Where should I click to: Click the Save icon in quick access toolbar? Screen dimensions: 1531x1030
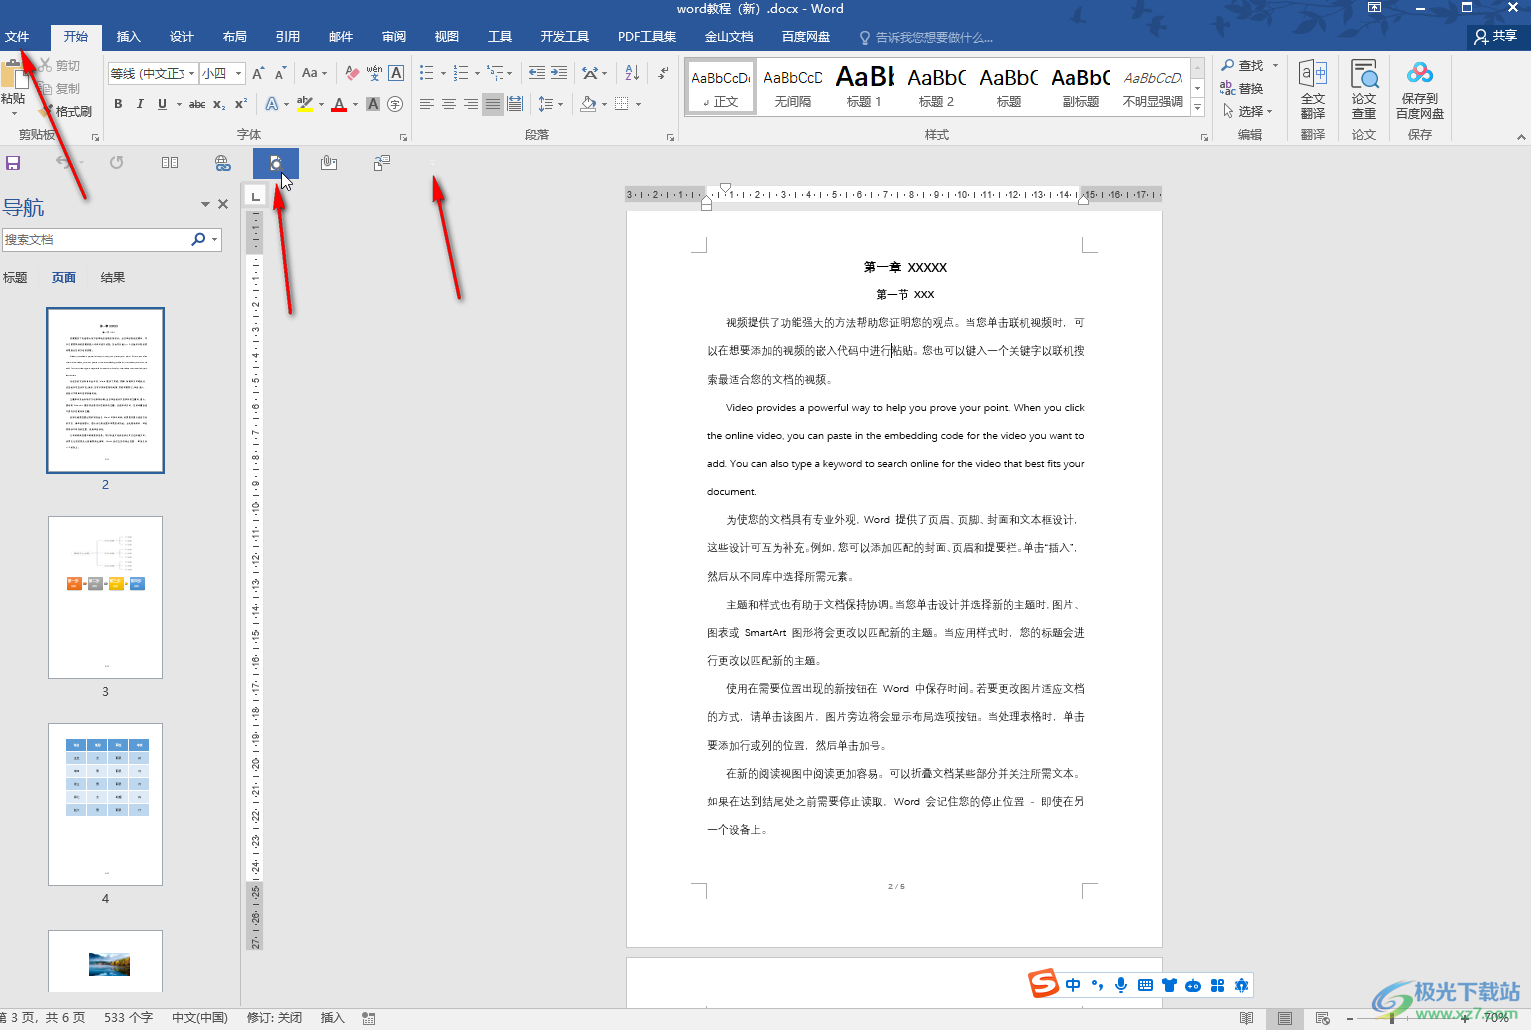[x=13, y=162]
